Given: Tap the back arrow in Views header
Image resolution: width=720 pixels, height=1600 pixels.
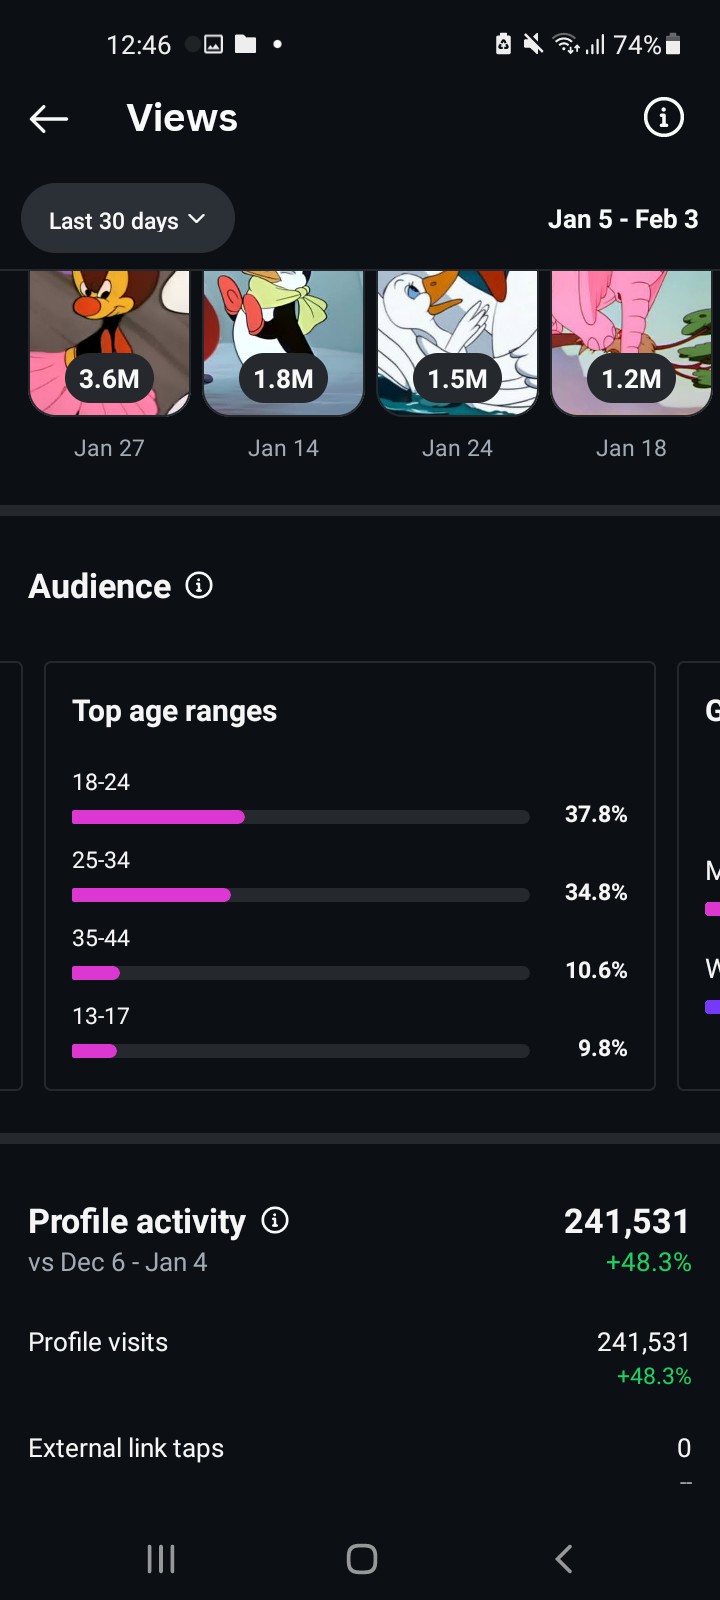Looking at the screenshot, I should (49, 119).
